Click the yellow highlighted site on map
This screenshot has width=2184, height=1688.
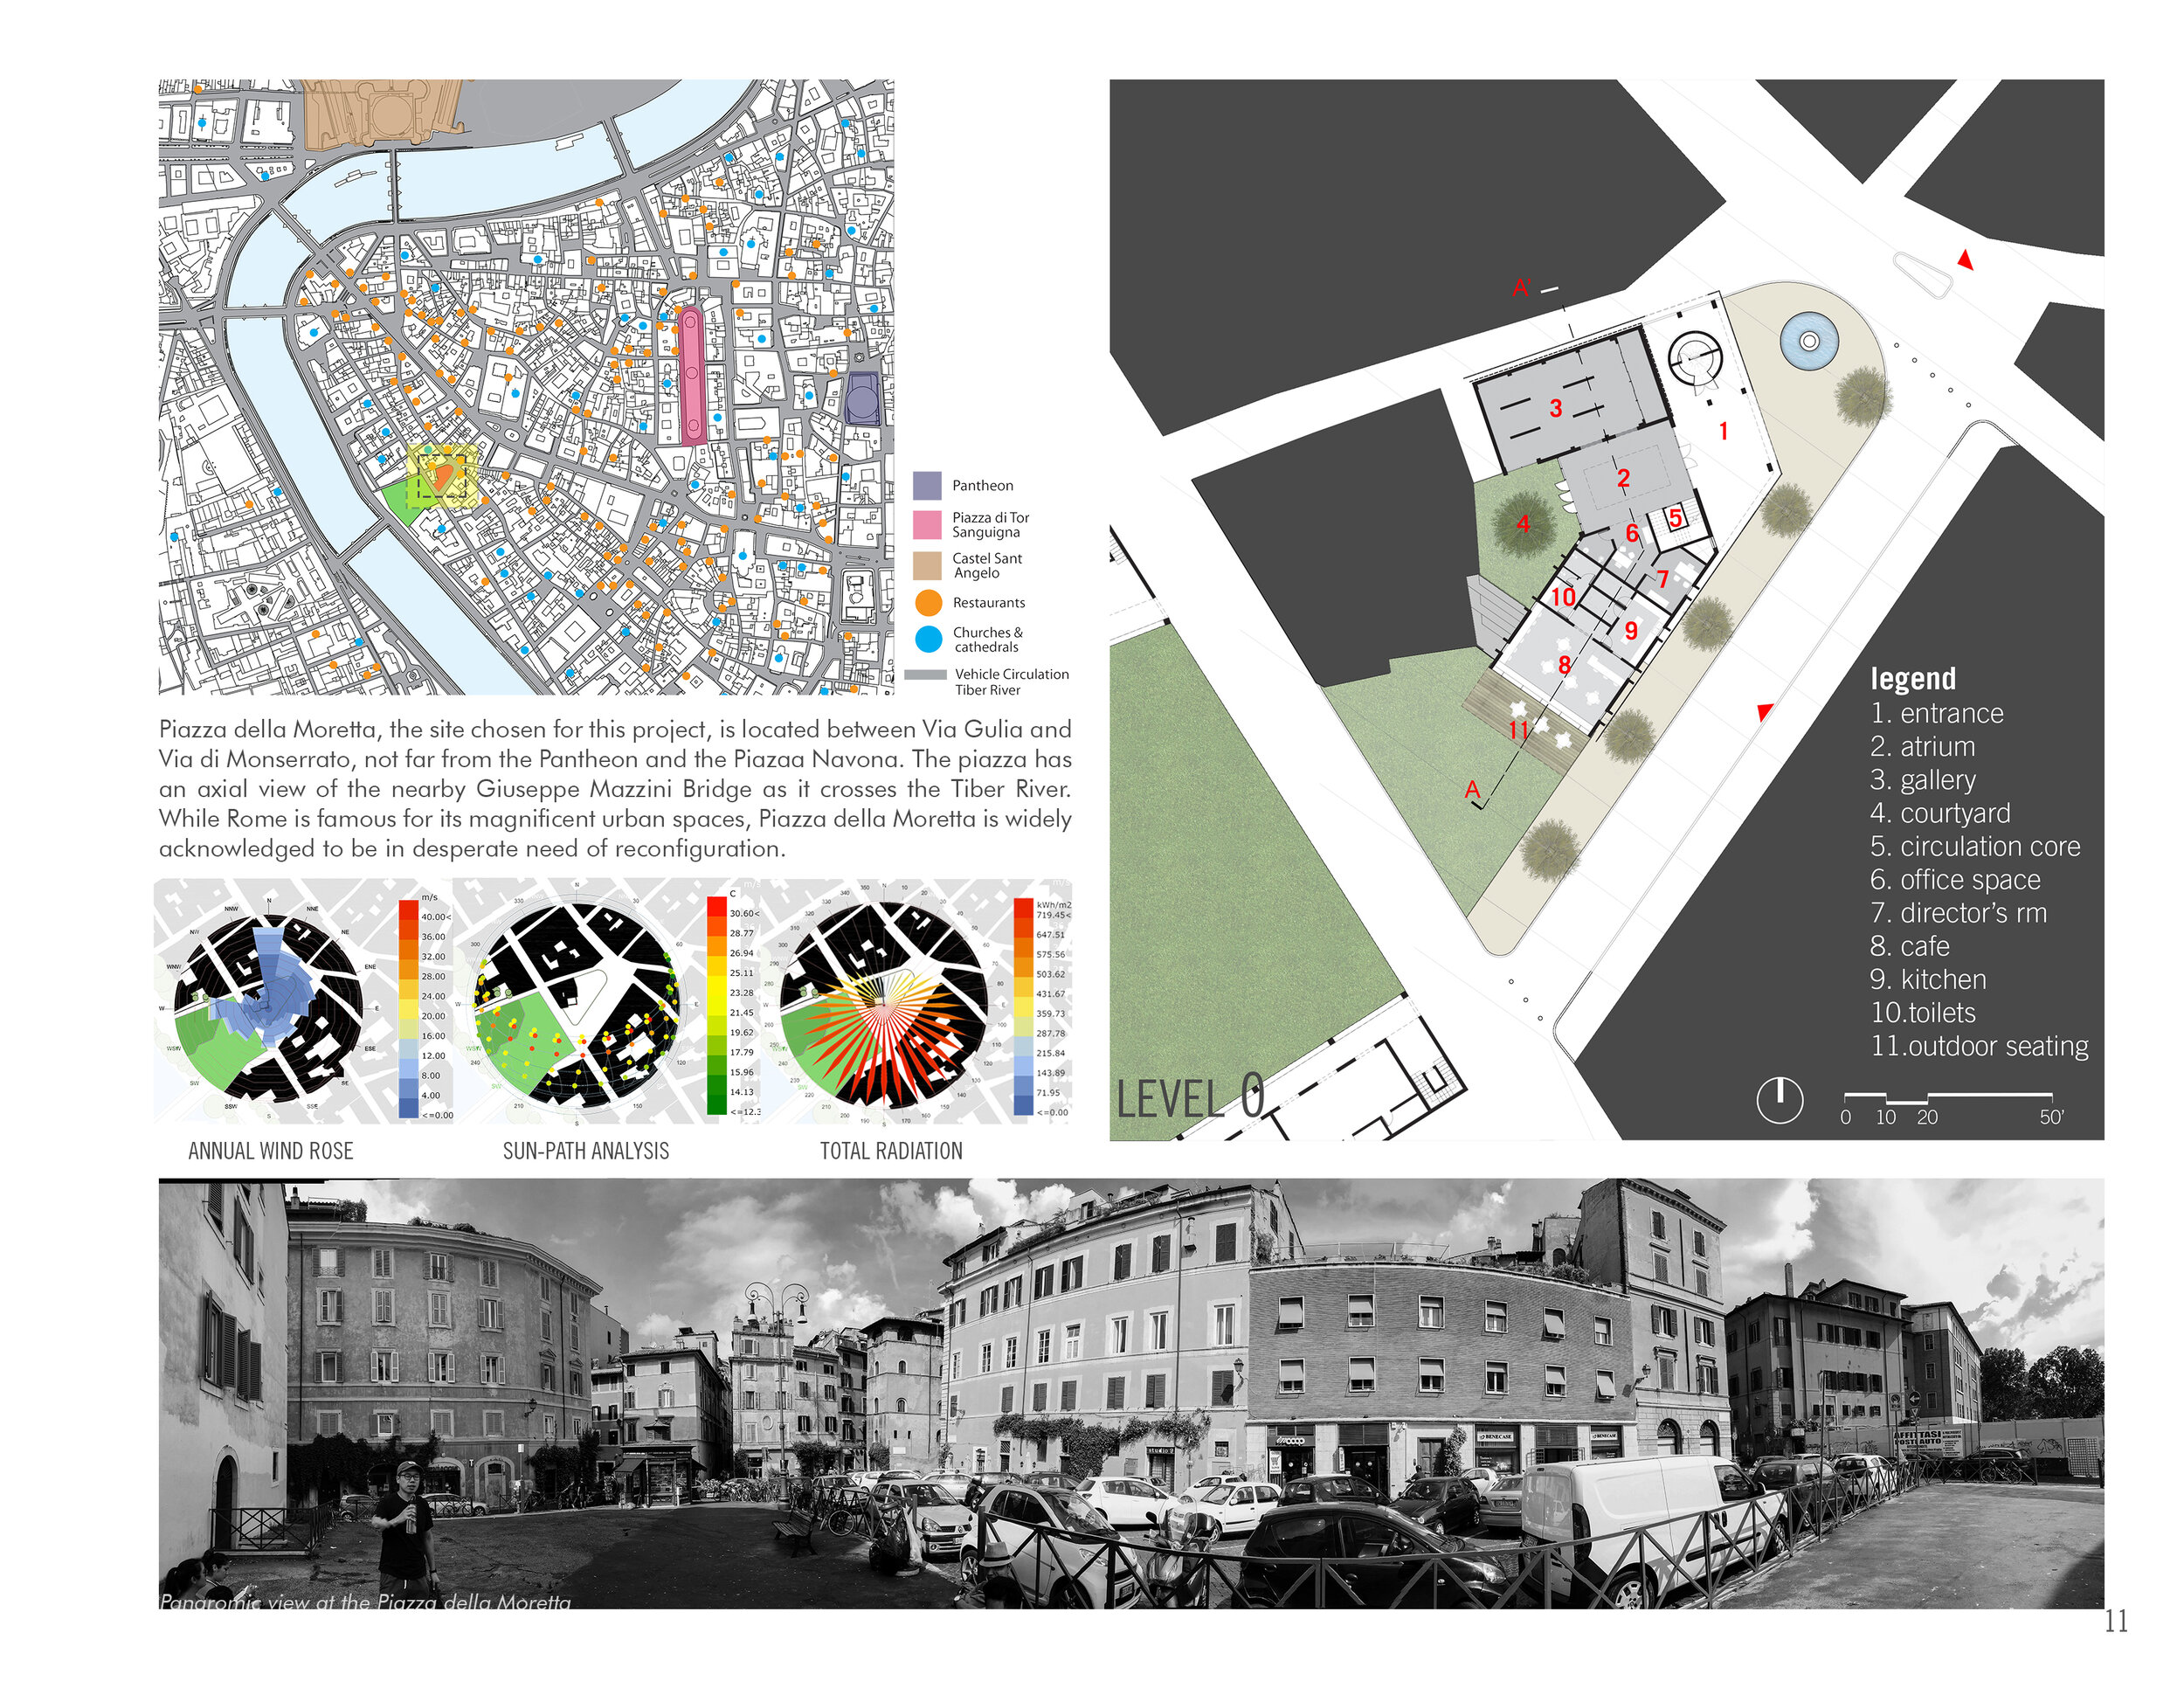[443, 475]
